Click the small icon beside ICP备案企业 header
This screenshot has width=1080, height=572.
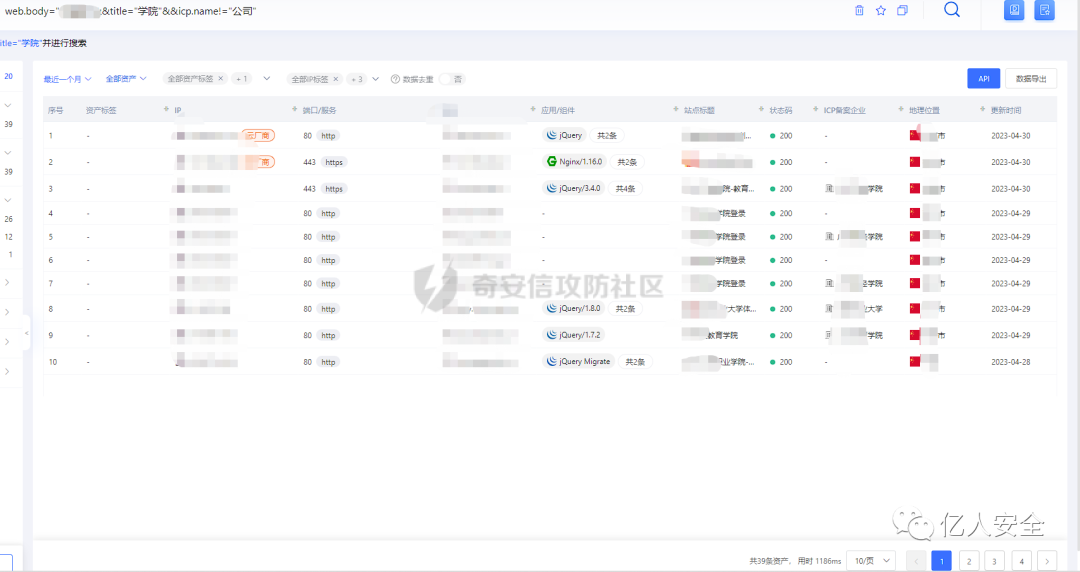pos(816,110)
